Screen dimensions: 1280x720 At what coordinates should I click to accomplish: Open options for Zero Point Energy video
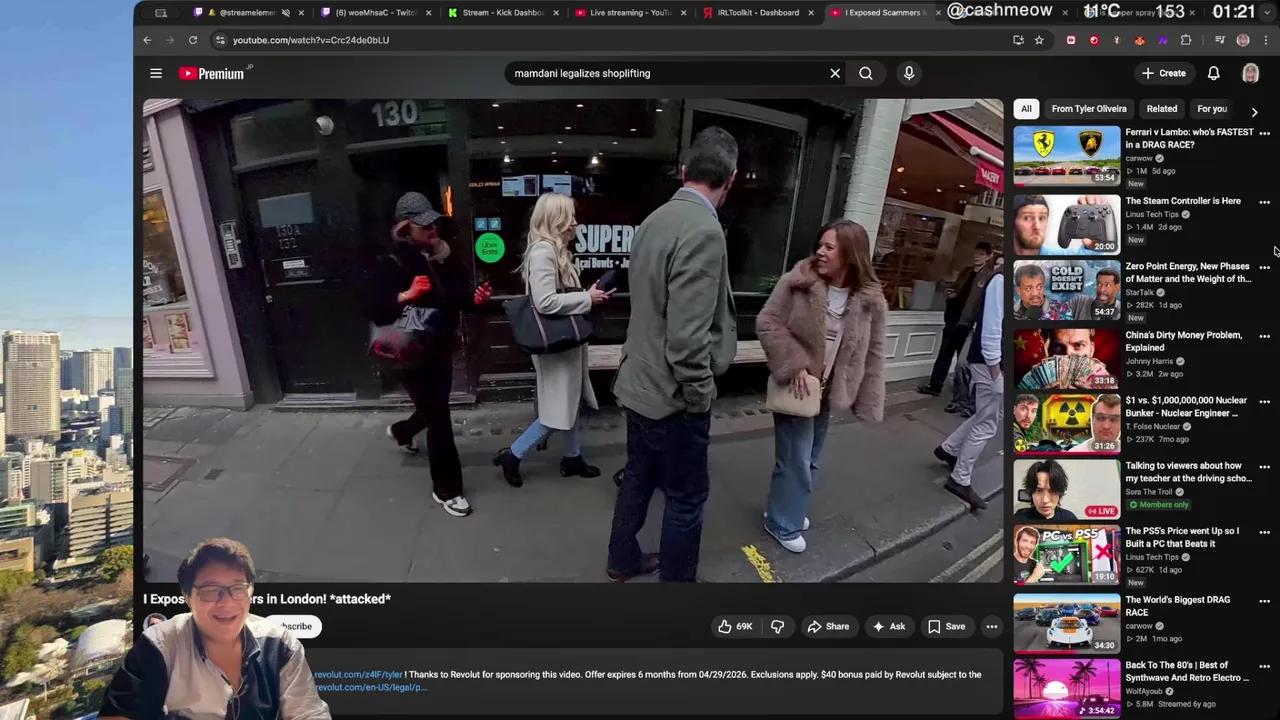(x=1264, y=268)
